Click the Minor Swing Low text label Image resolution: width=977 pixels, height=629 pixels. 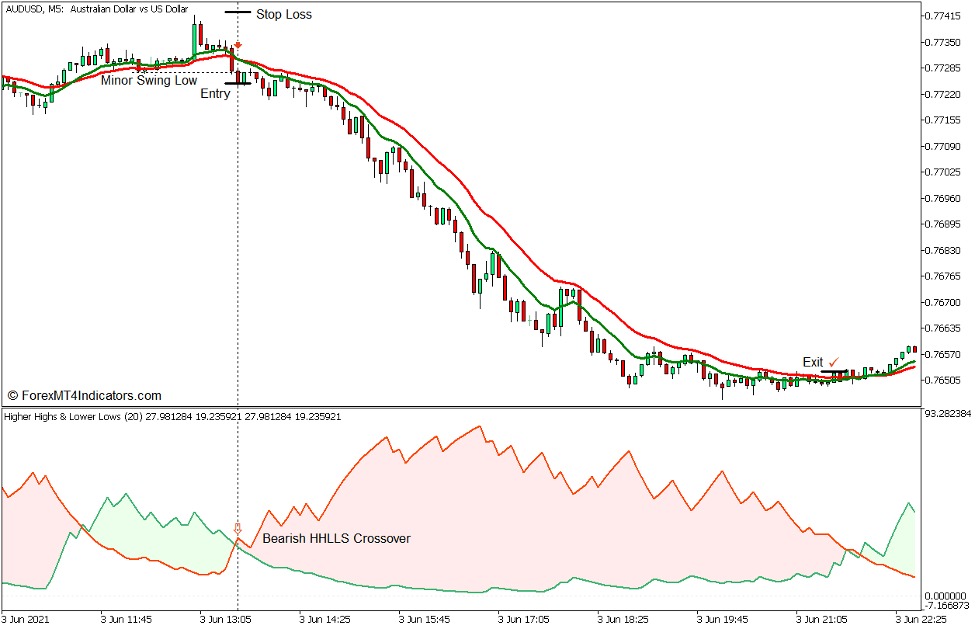click(151, 80)
